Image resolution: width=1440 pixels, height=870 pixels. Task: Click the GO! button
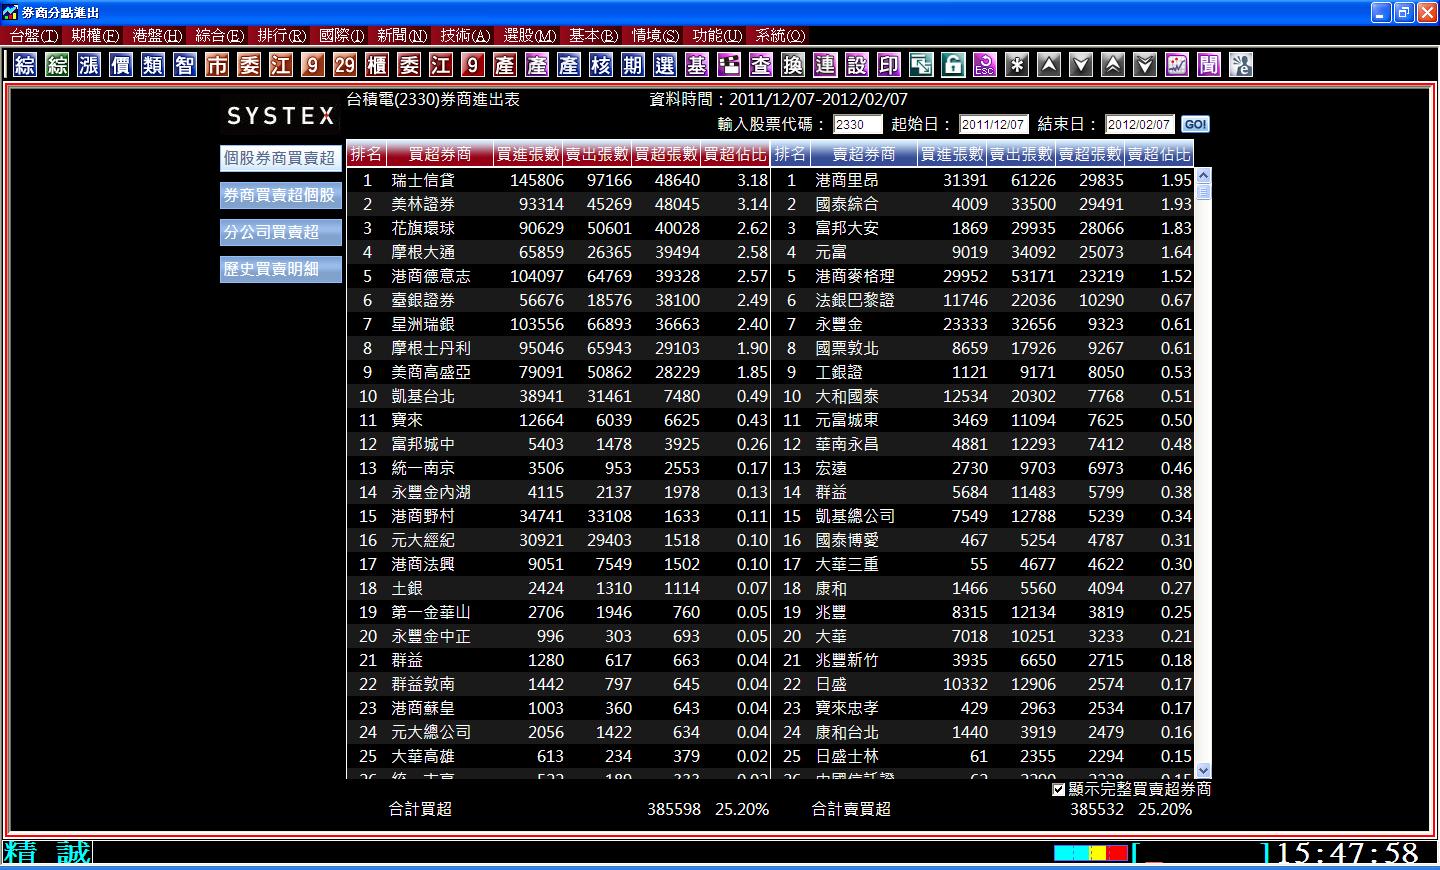(1195, 124)
